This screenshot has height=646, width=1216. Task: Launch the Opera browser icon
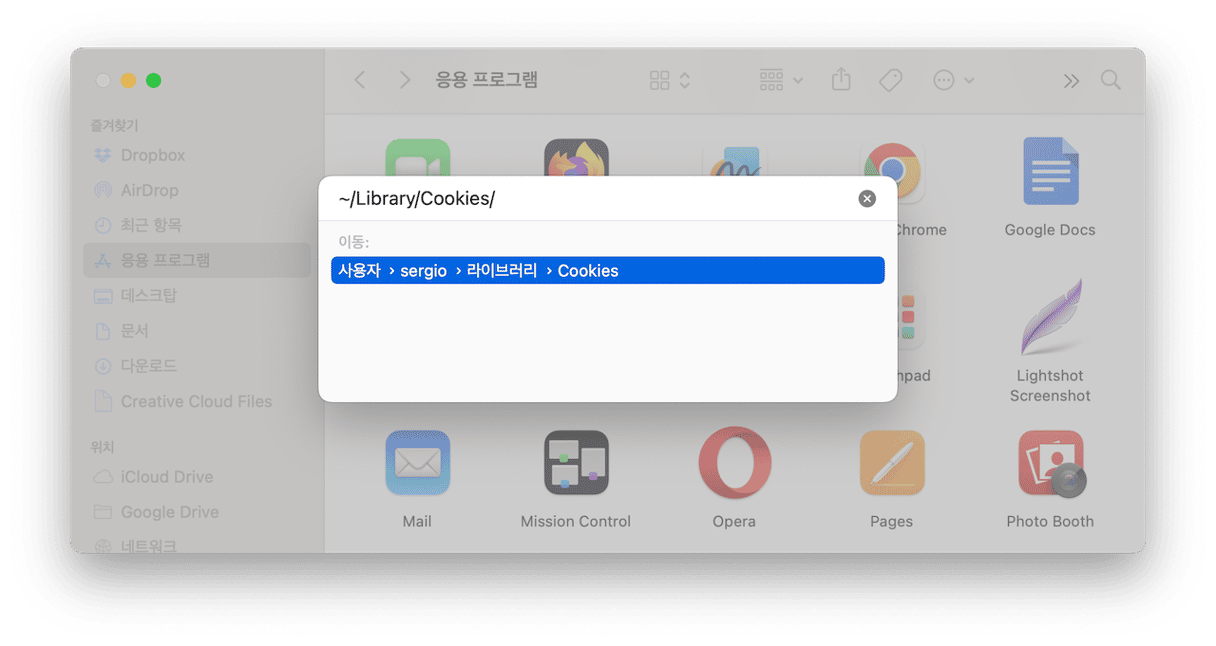tap(734, 463)
